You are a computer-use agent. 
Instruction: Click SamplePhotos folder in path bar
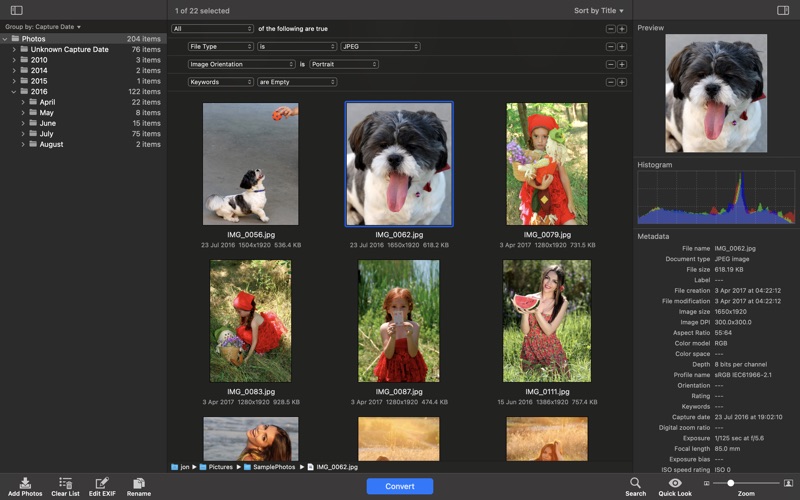point(269,467)
